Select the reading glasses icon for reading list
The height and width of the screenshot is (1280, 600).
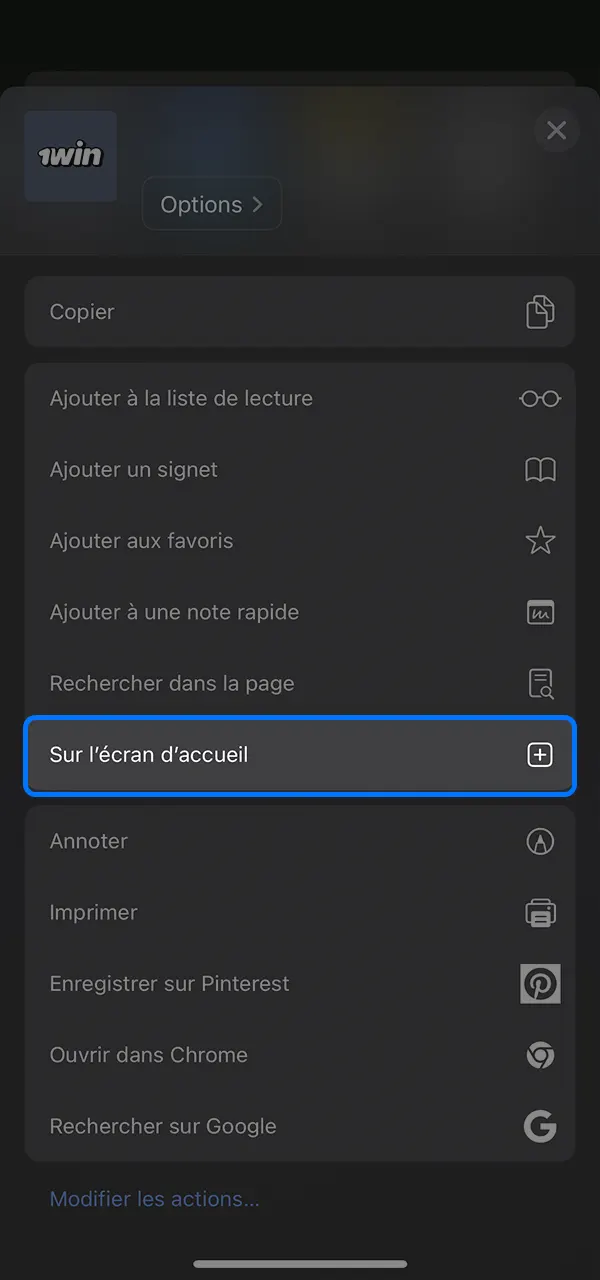pos(539,398)
